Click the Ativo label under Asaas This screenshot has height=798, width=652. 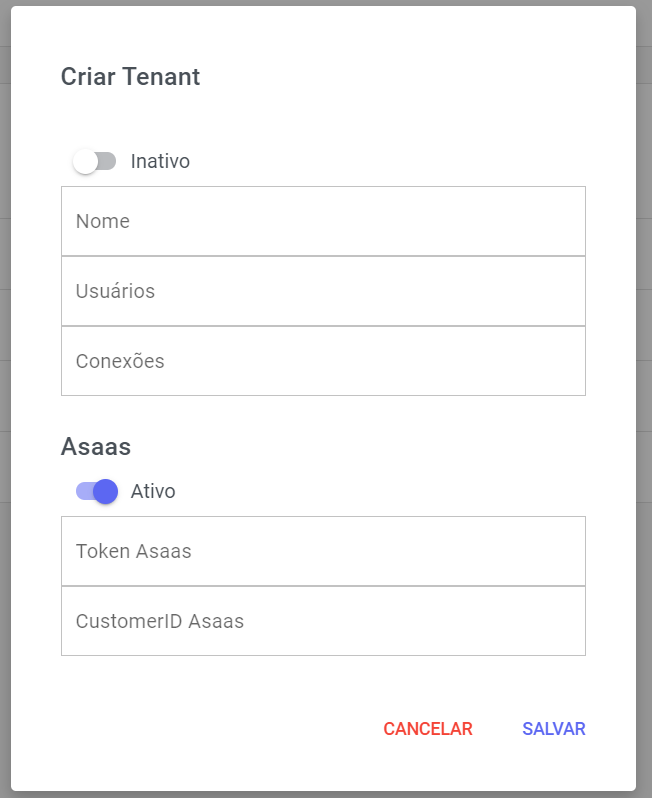153,491
